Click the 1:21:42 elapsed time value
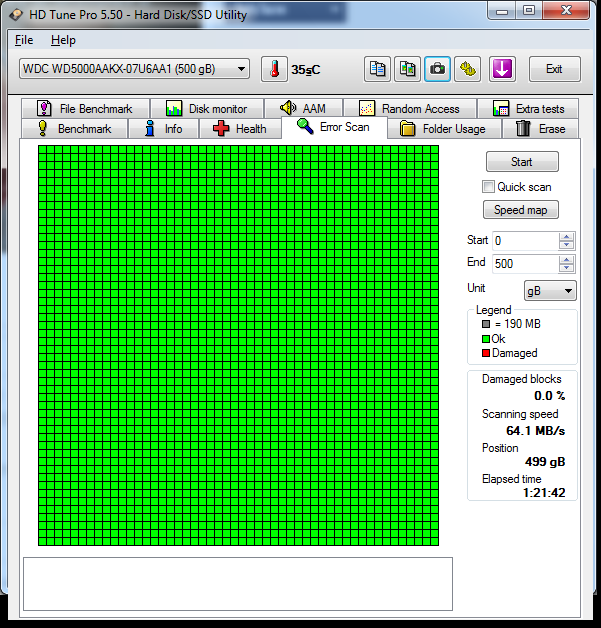 click(544, 492)
